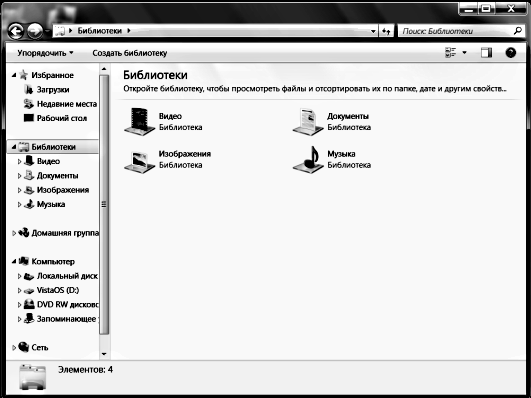
Task: Select the Видео label in the sidebar
Action: pos(48,161)
